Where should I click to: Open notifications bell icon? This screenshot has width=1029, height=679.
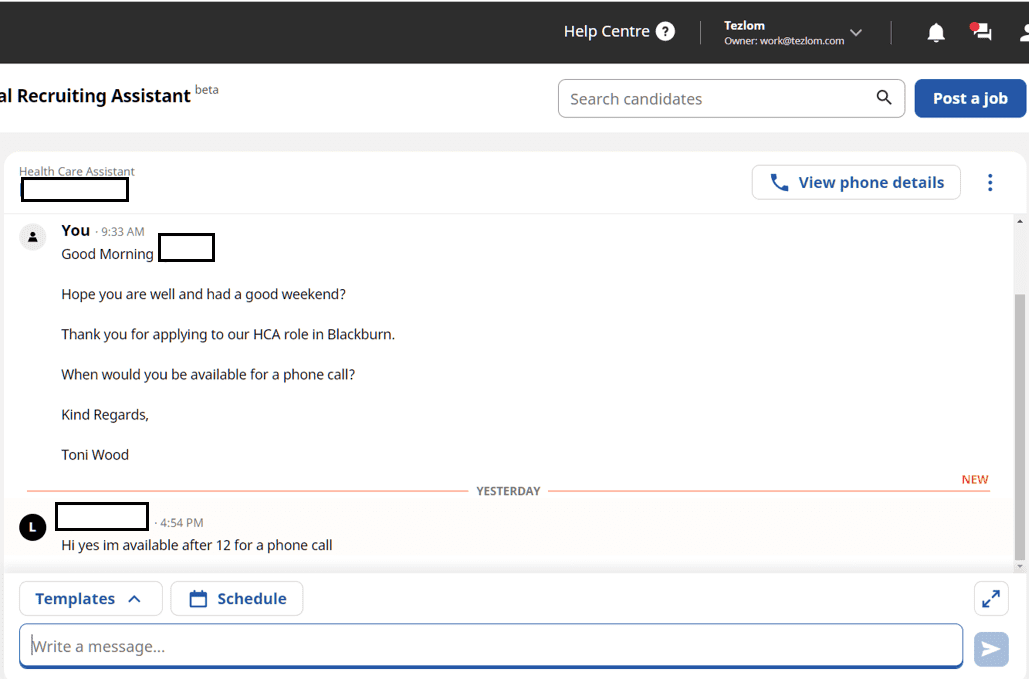[936, 32]
